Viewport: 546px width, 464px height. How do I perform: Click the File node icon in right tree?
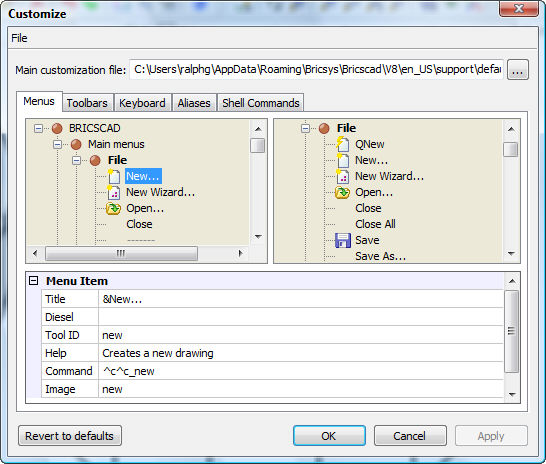point(324,128)
